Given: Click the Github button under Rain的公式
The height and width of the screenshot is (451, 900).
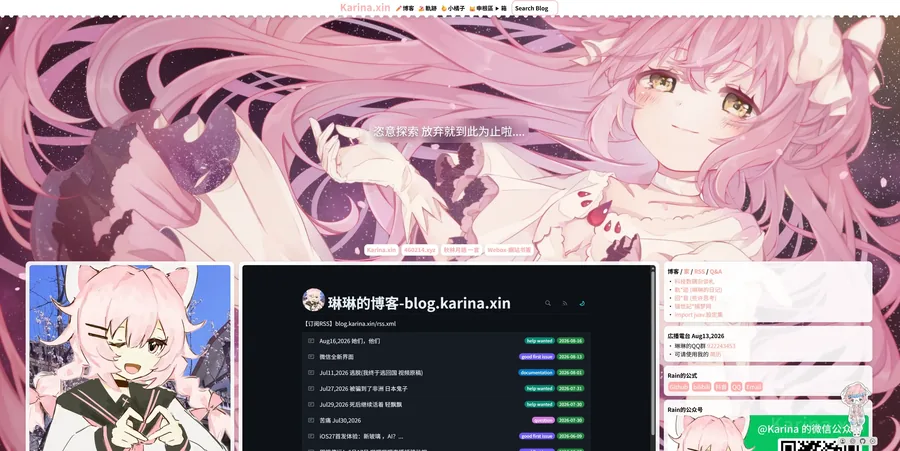Looking at the screenshot, I should 678,387.
